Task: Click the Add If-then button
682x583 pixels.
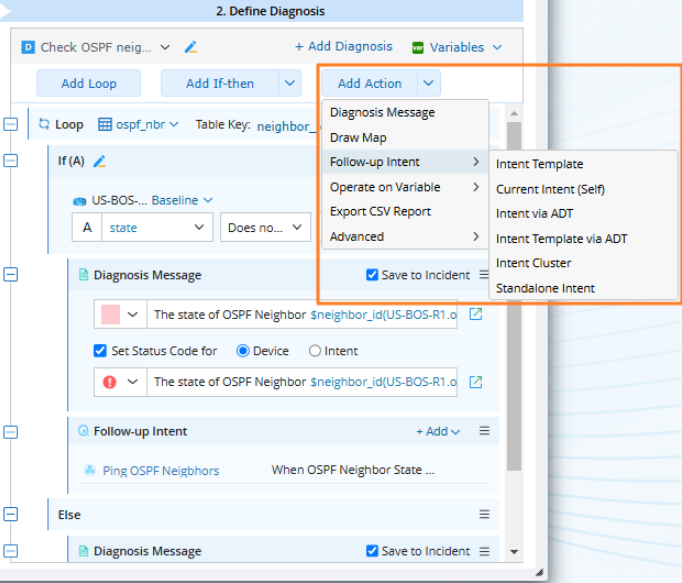Action: point(220,83)
